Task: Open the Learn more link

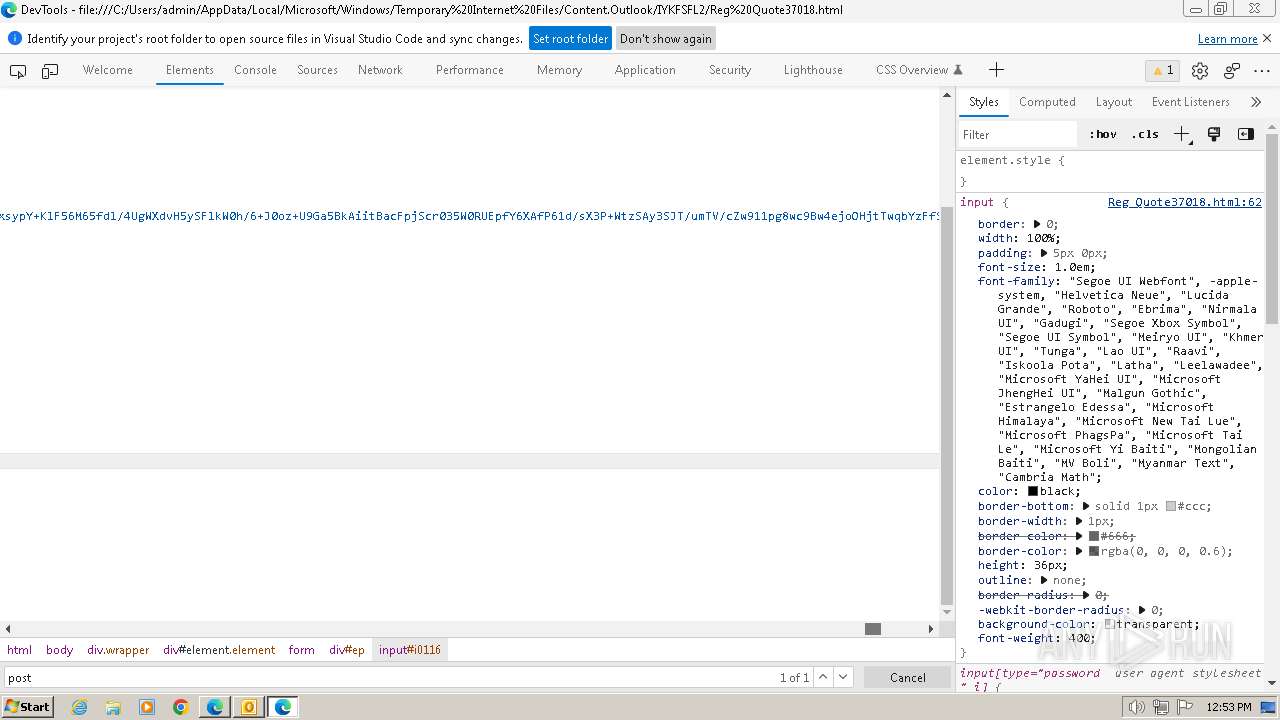Action: click(x=1228, y=39)
